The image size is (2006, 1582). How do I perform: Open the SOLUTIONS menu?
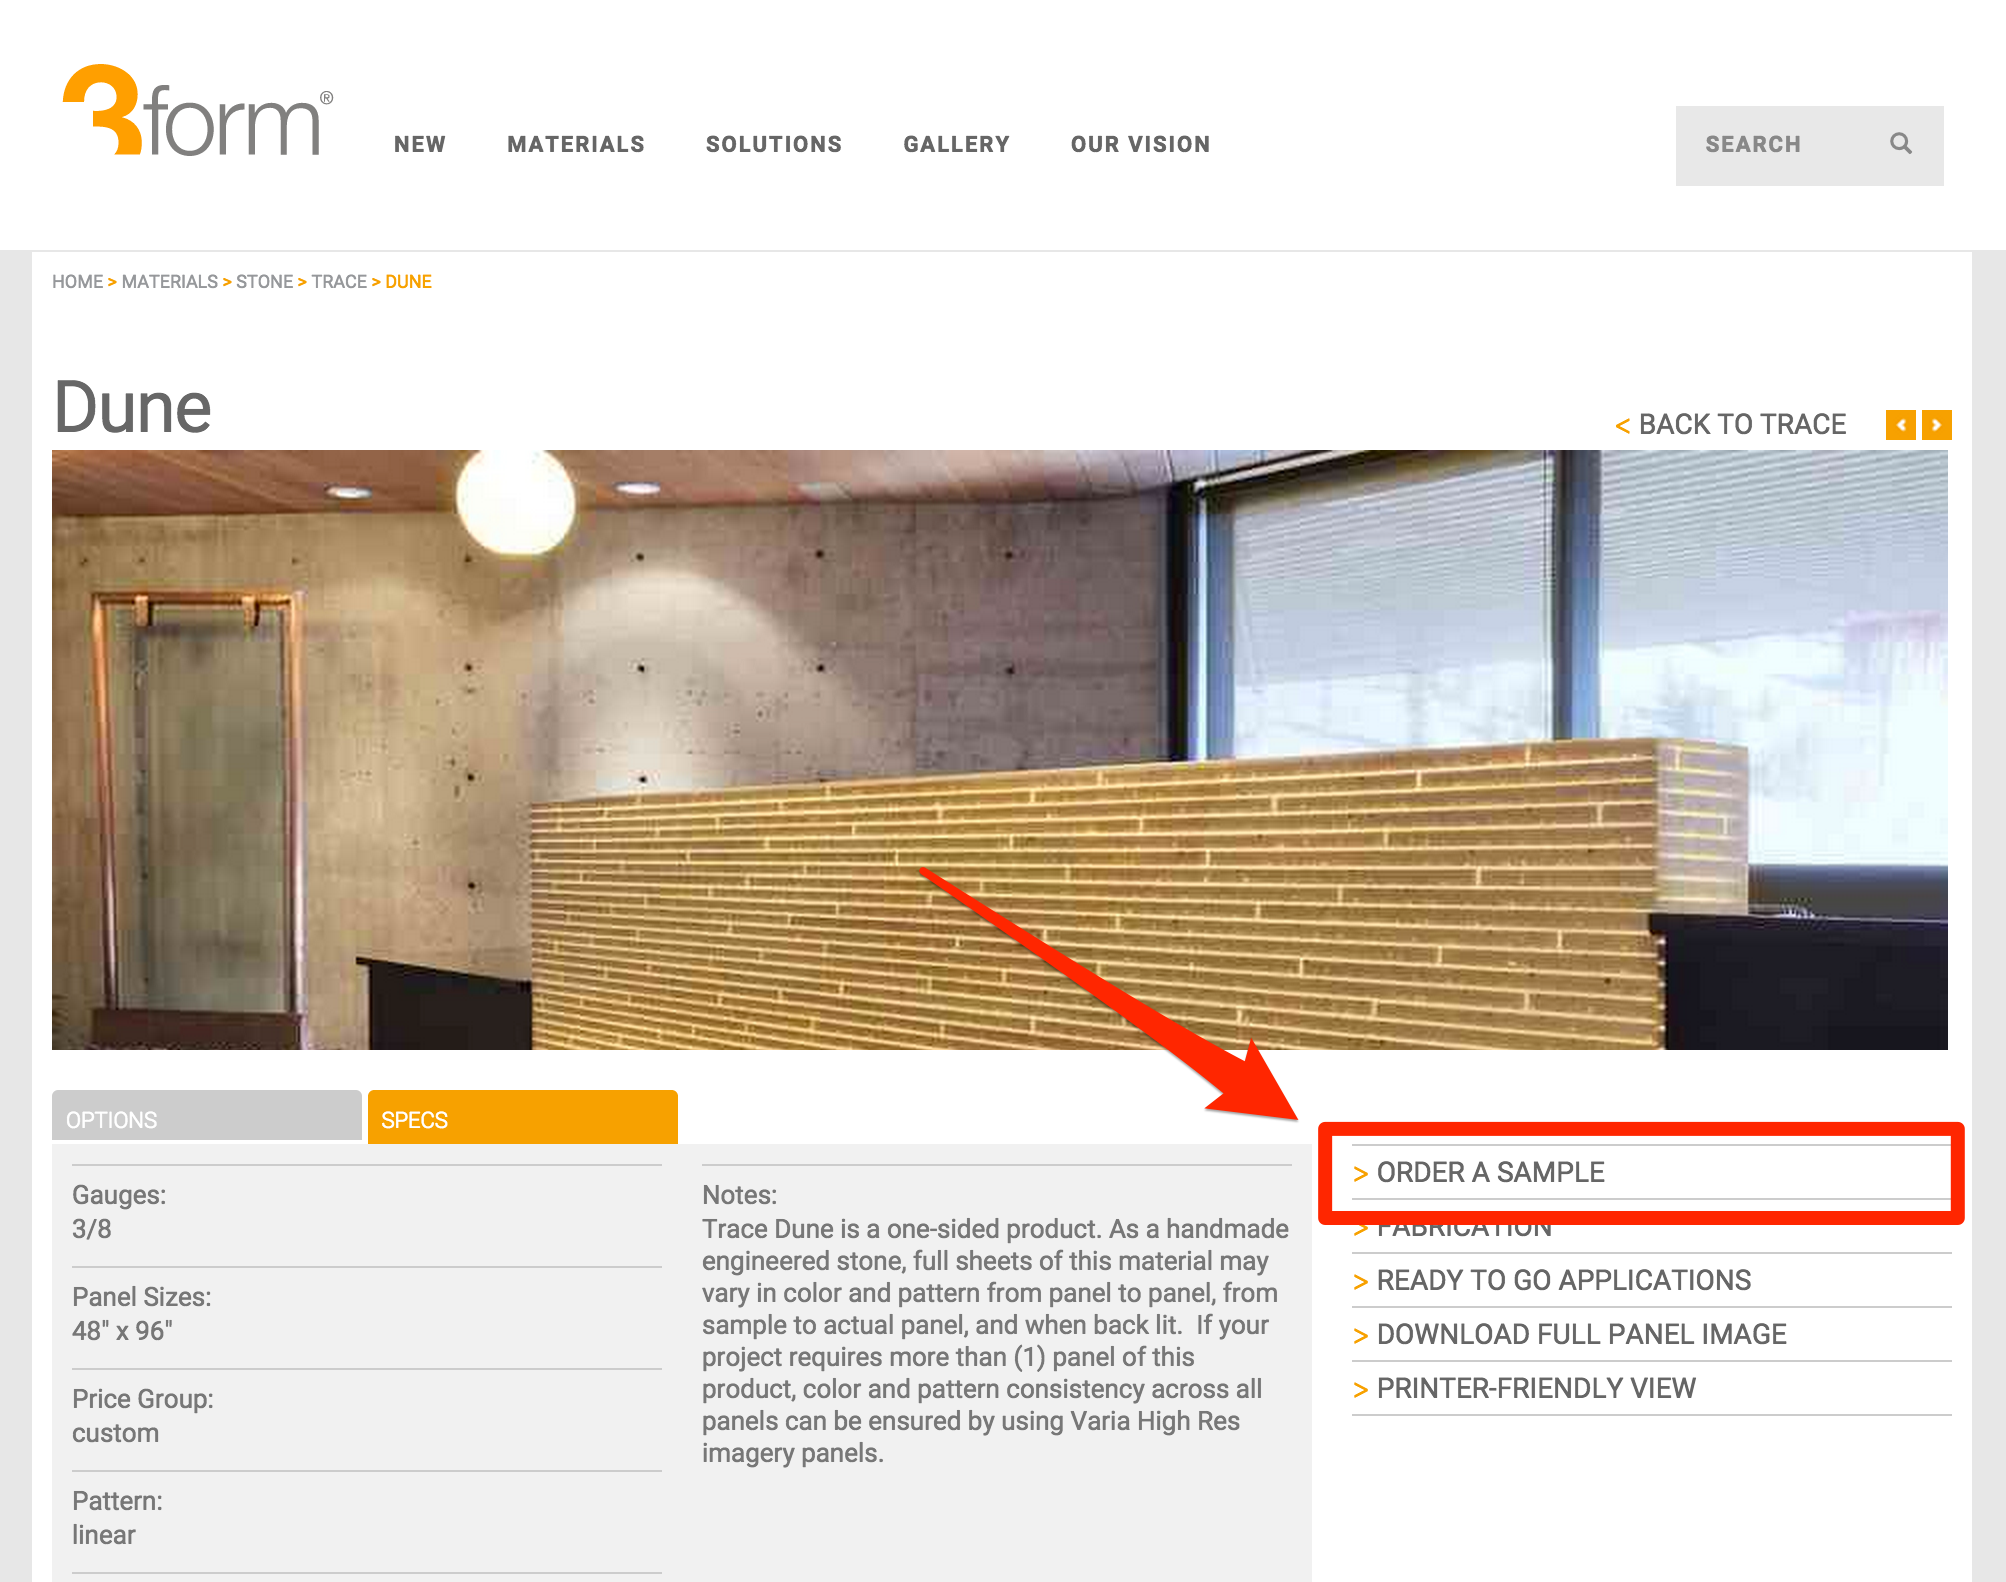(773, 144)
